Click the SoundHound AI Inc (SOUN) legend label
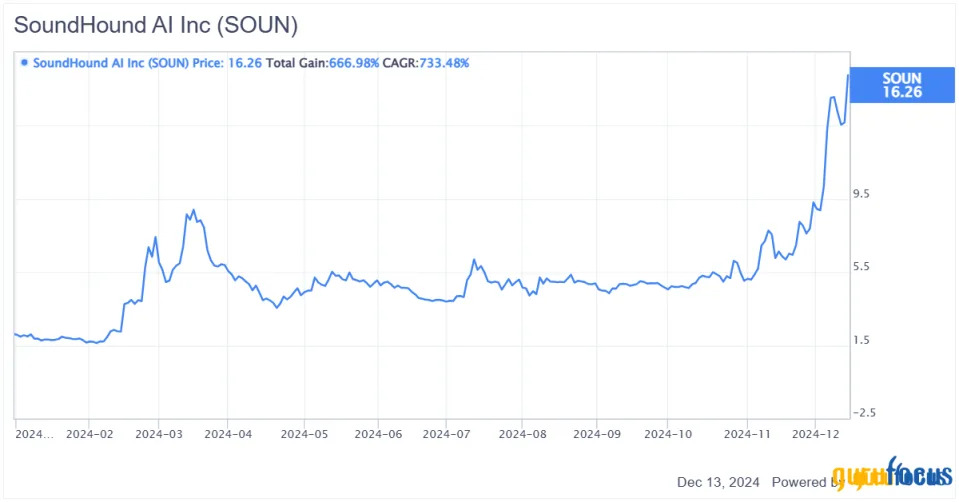This screenshot has height=502, width=959. (x=111, y=63)
